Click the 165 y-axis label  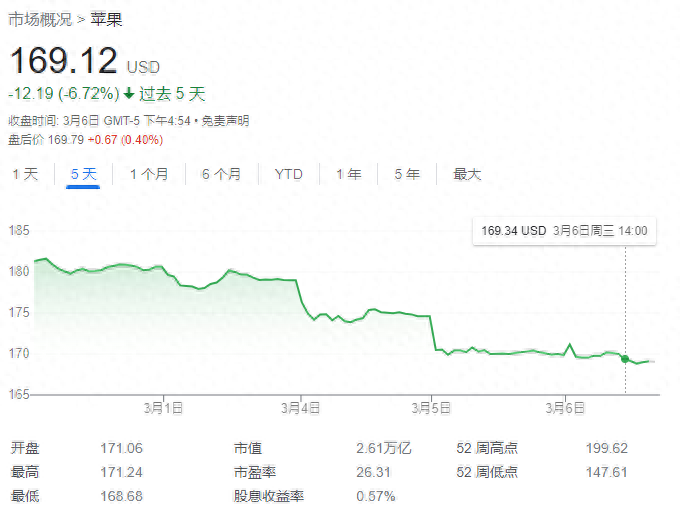click(x=19, y=394)
